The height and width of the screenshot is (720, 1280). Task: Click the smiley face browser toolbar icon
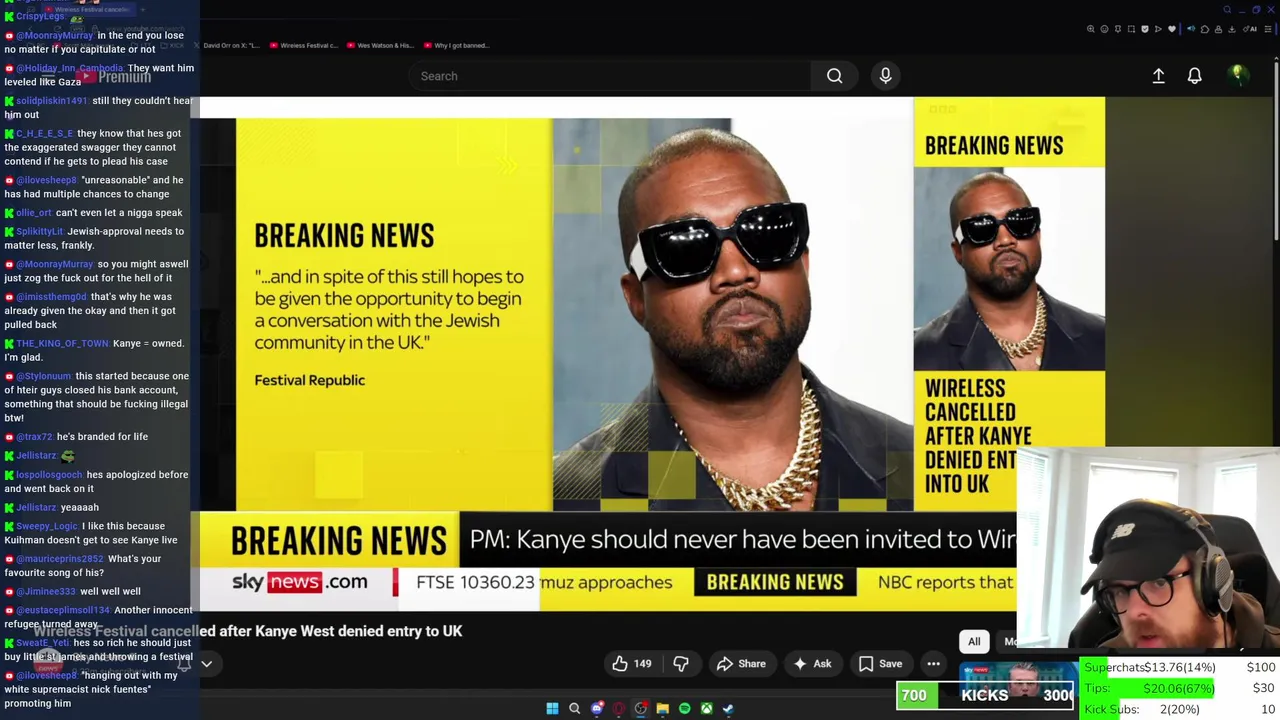click(1104, 29)
